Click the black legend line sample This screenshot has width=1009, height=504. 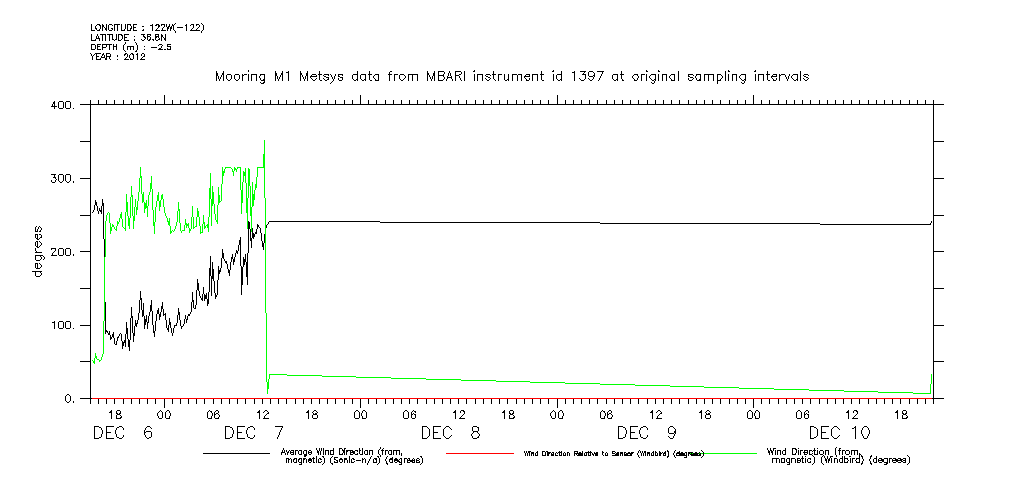click(x=236, y=454)
